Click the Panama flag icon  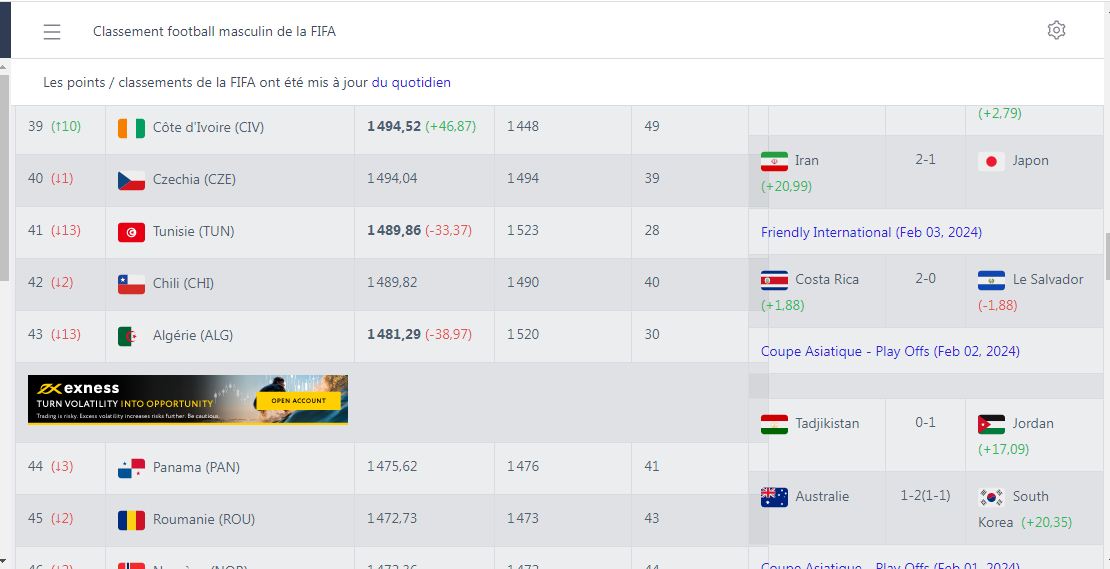(x=131, y=468)
